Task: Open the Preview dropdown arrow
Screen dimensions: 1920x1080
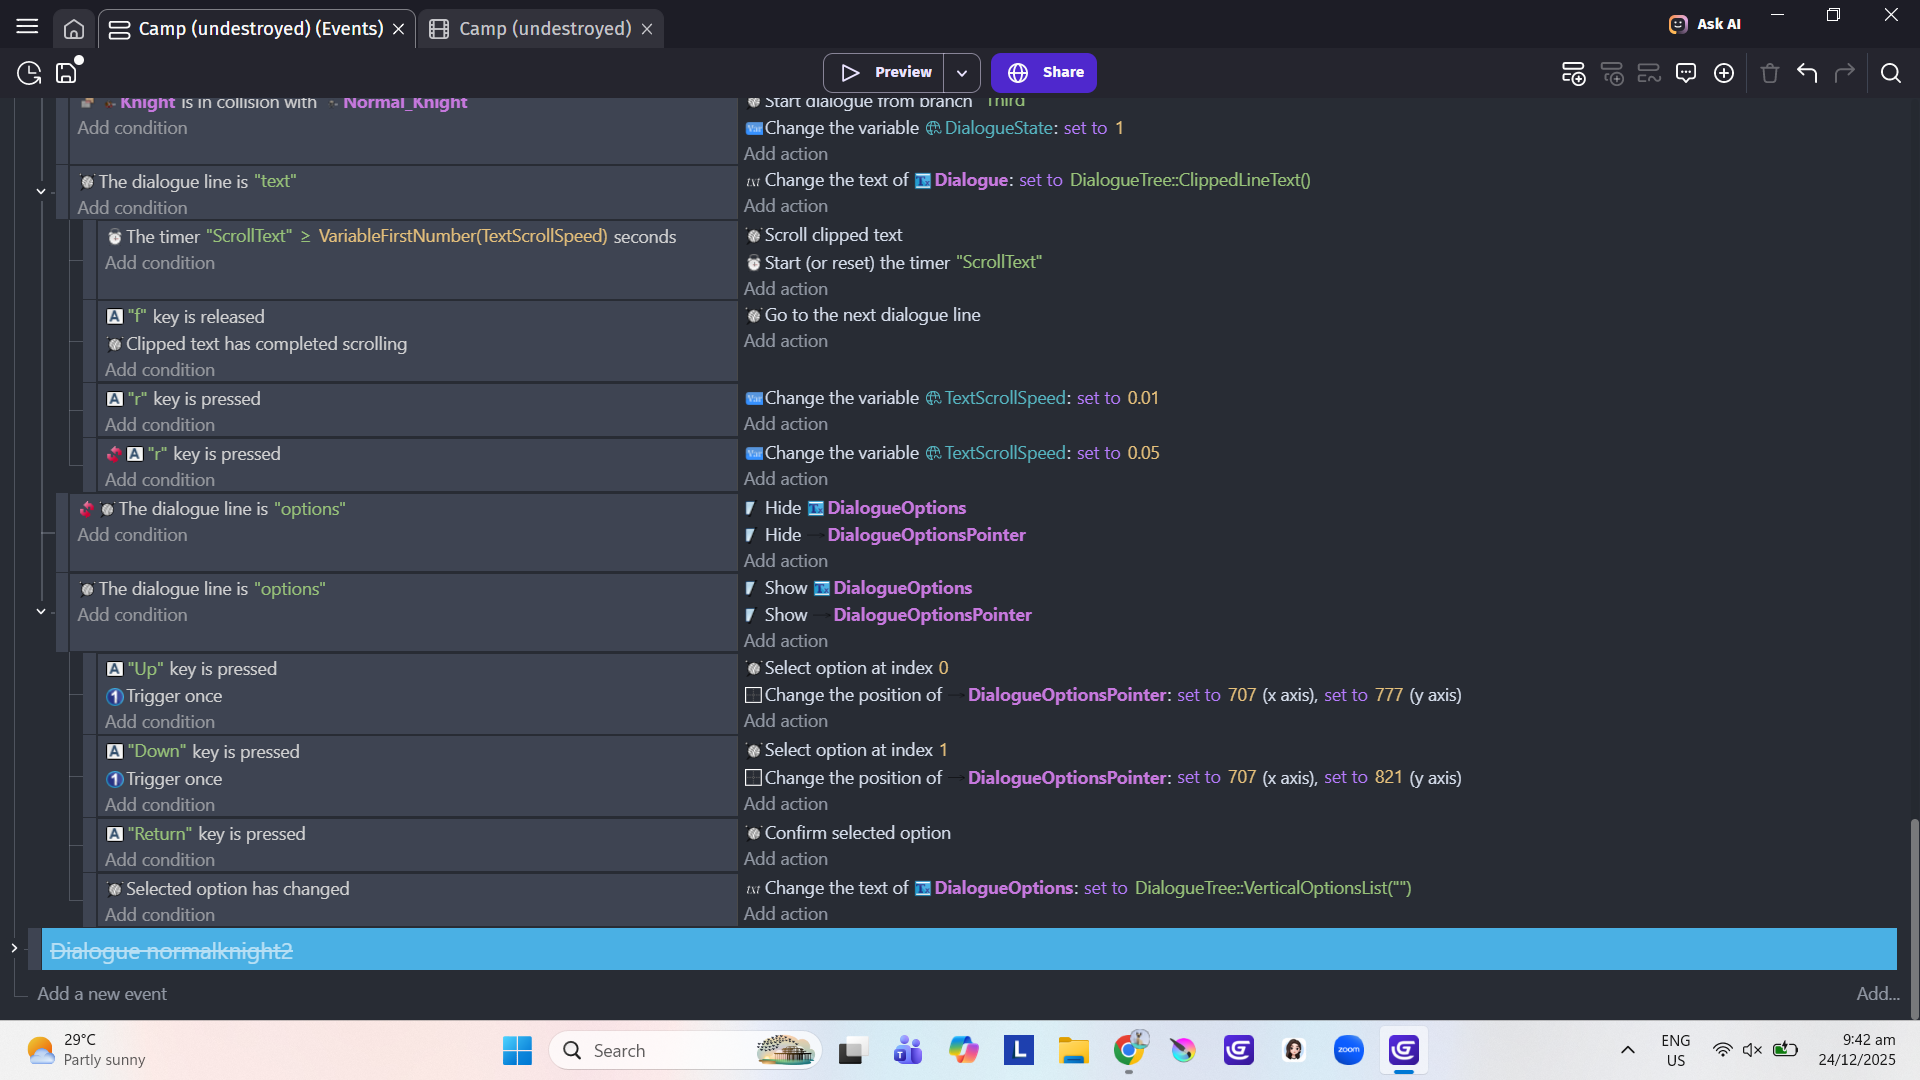Action: [961, 73]
